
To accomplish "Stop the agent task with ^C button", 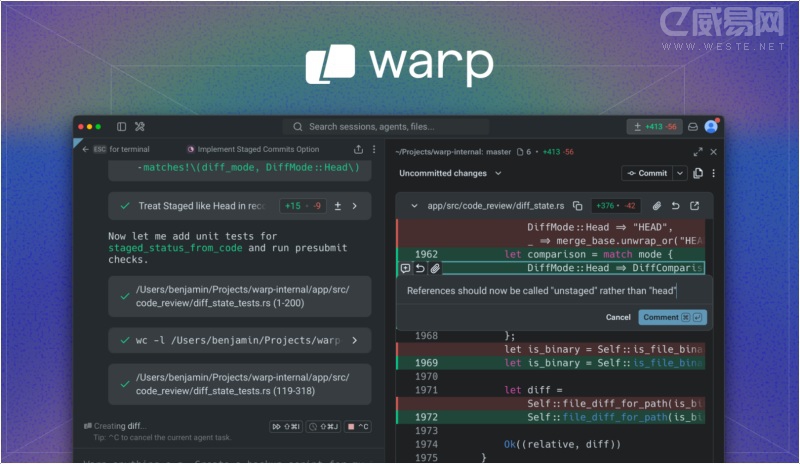I will coord(358,426).
